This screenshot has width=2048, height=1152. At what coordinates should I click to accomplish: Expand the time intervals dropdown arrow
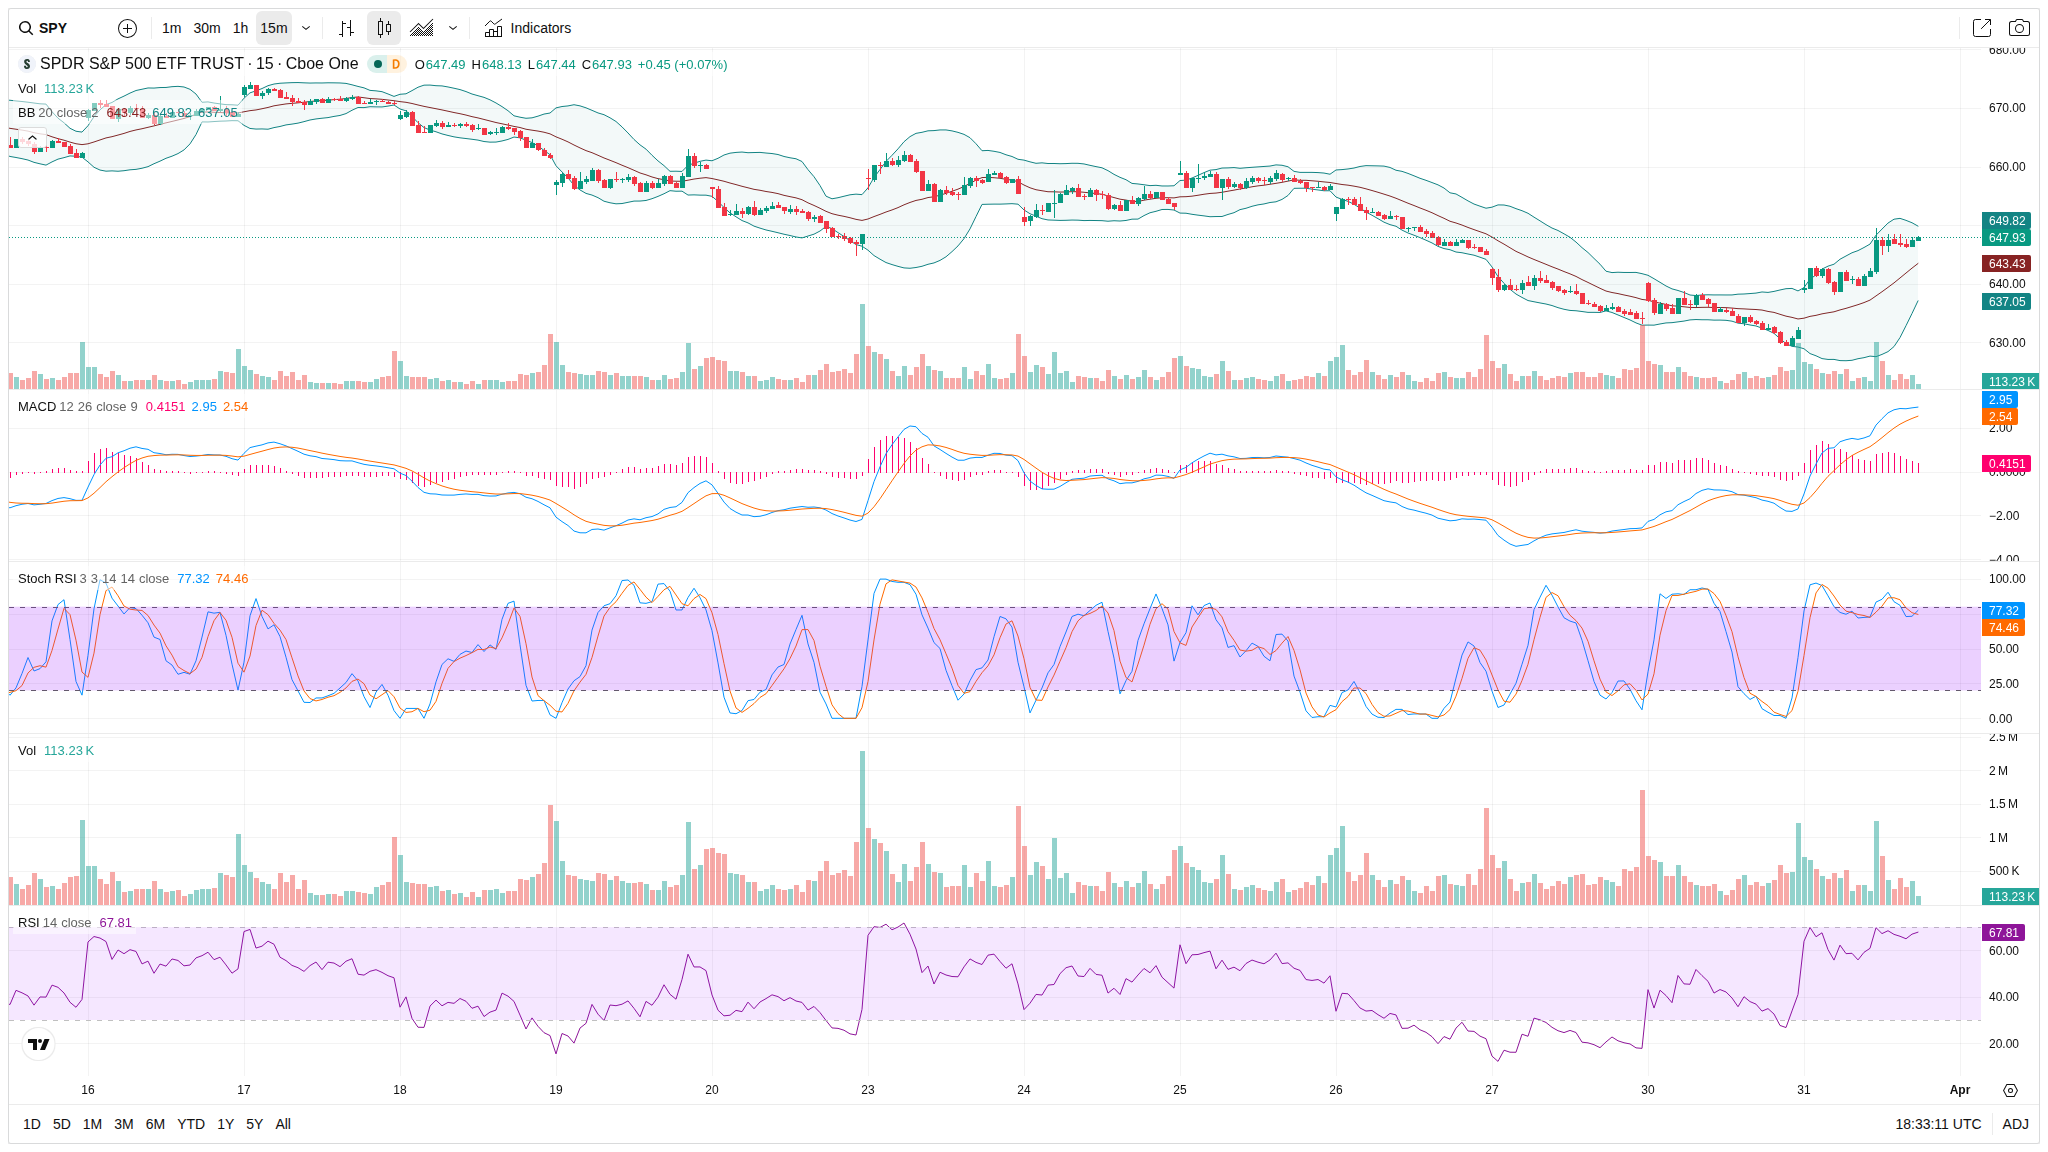pos(306,28)
